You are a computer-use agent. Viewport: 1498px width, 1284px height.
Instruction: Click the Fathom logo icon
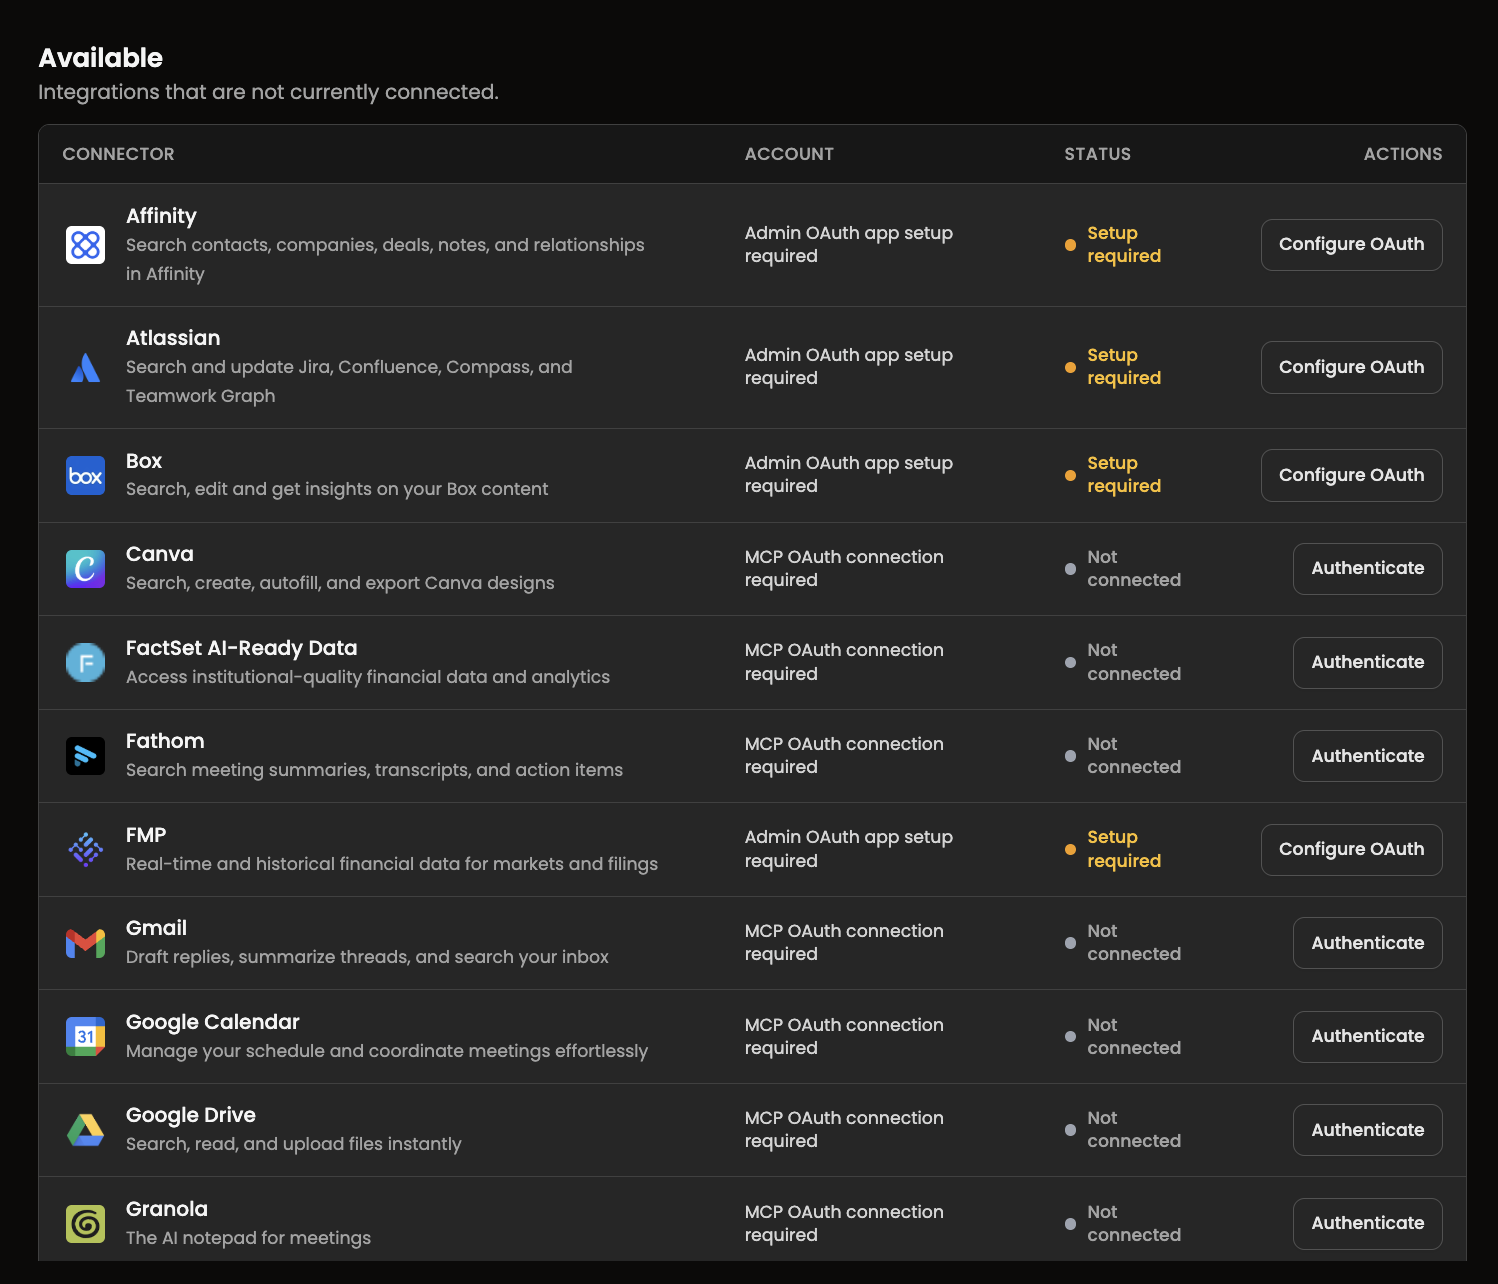click(x=85, y=756)
